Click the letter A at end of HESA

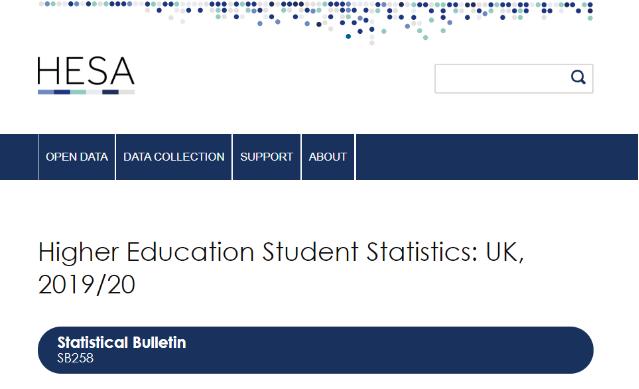point(122,71)
